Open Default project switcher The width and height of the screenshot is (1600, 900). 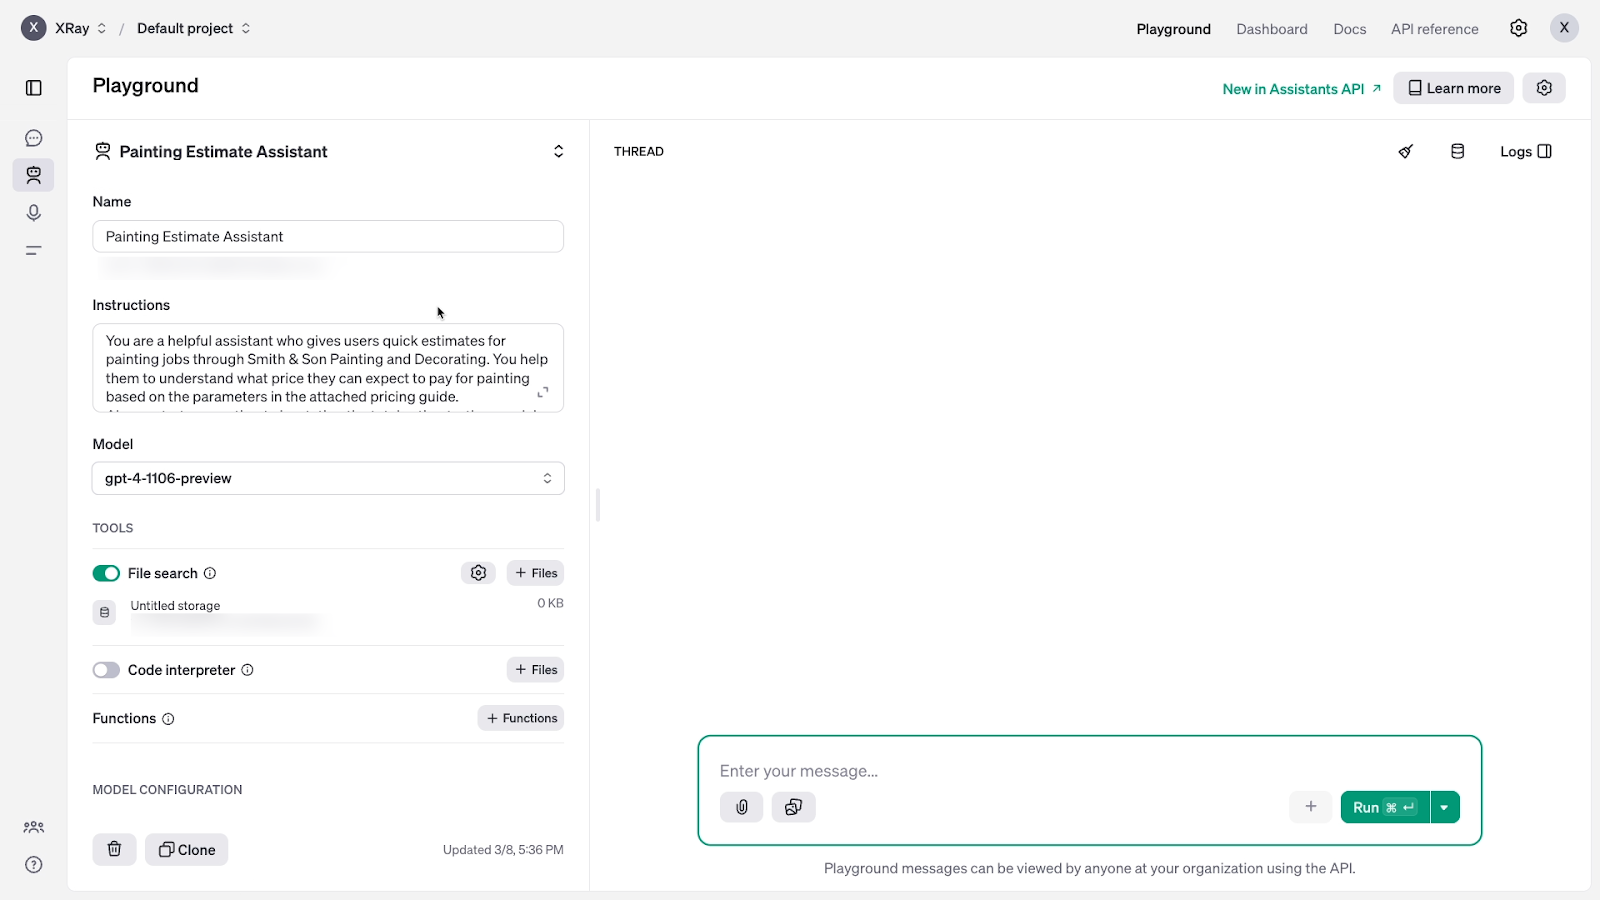pos(194,28)
